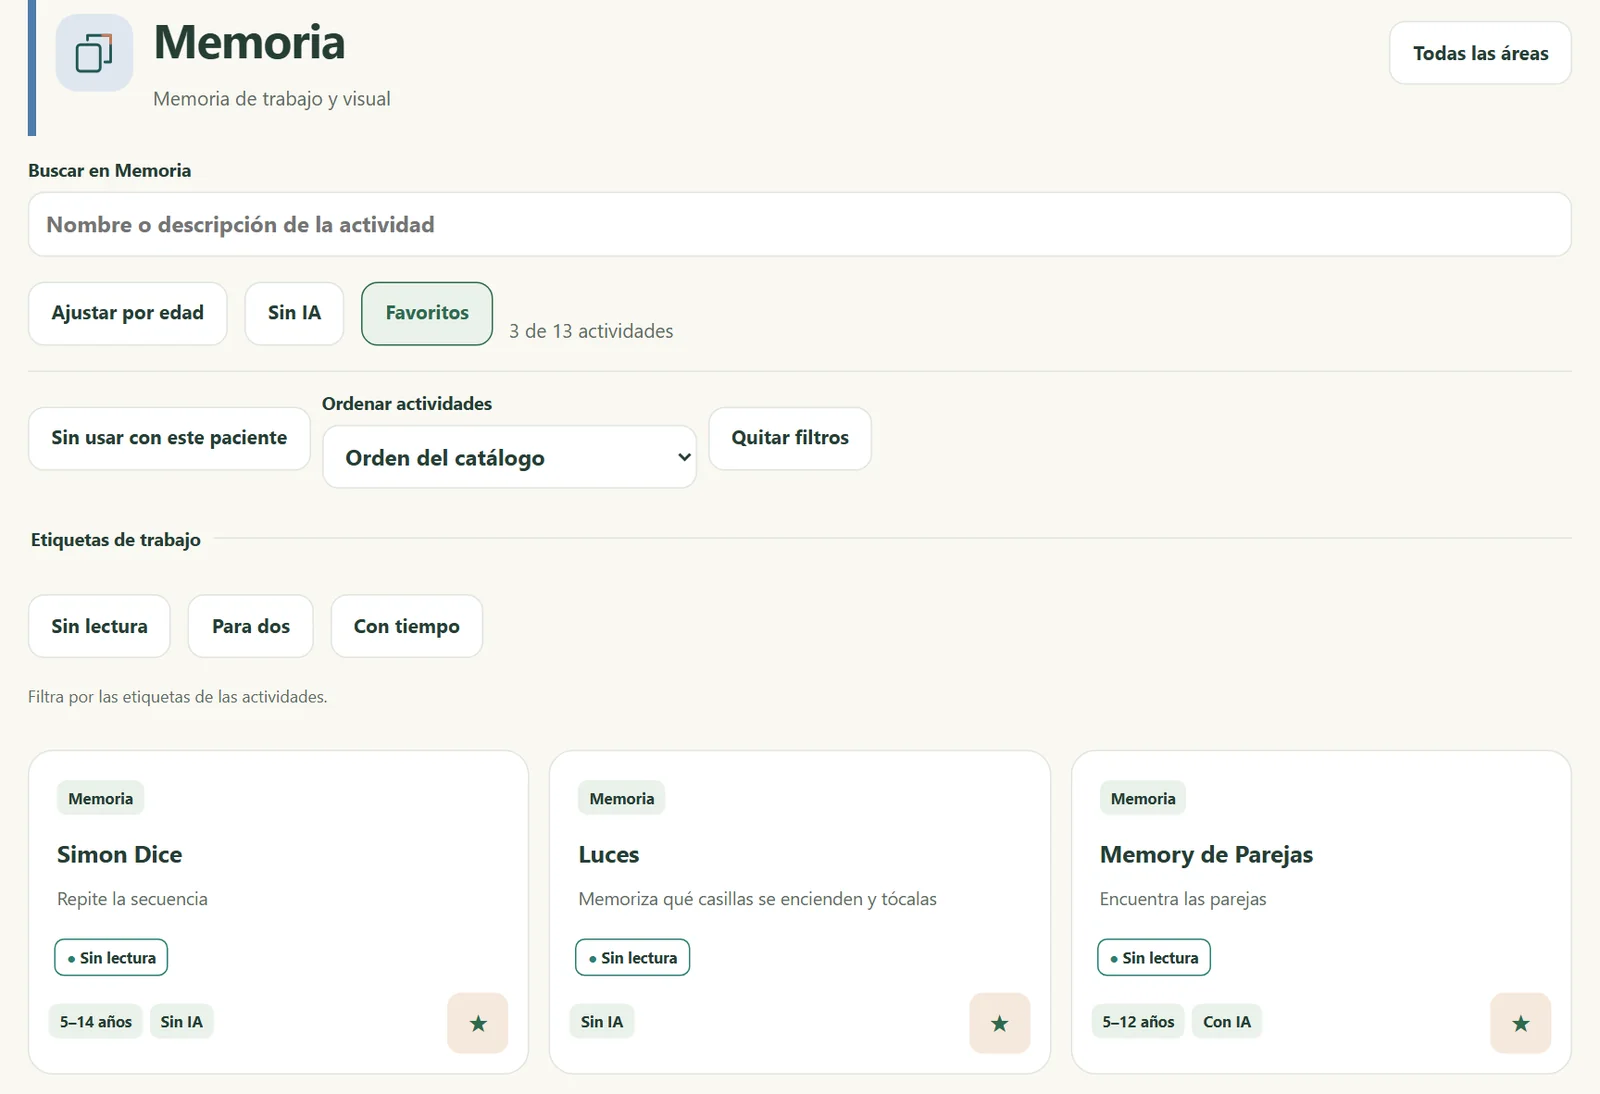Image resolution: width=1600 pixels, height=1094 pixels.
Task: Remove Memory de Parejas from favorites
Action: pos(1520,1023)
